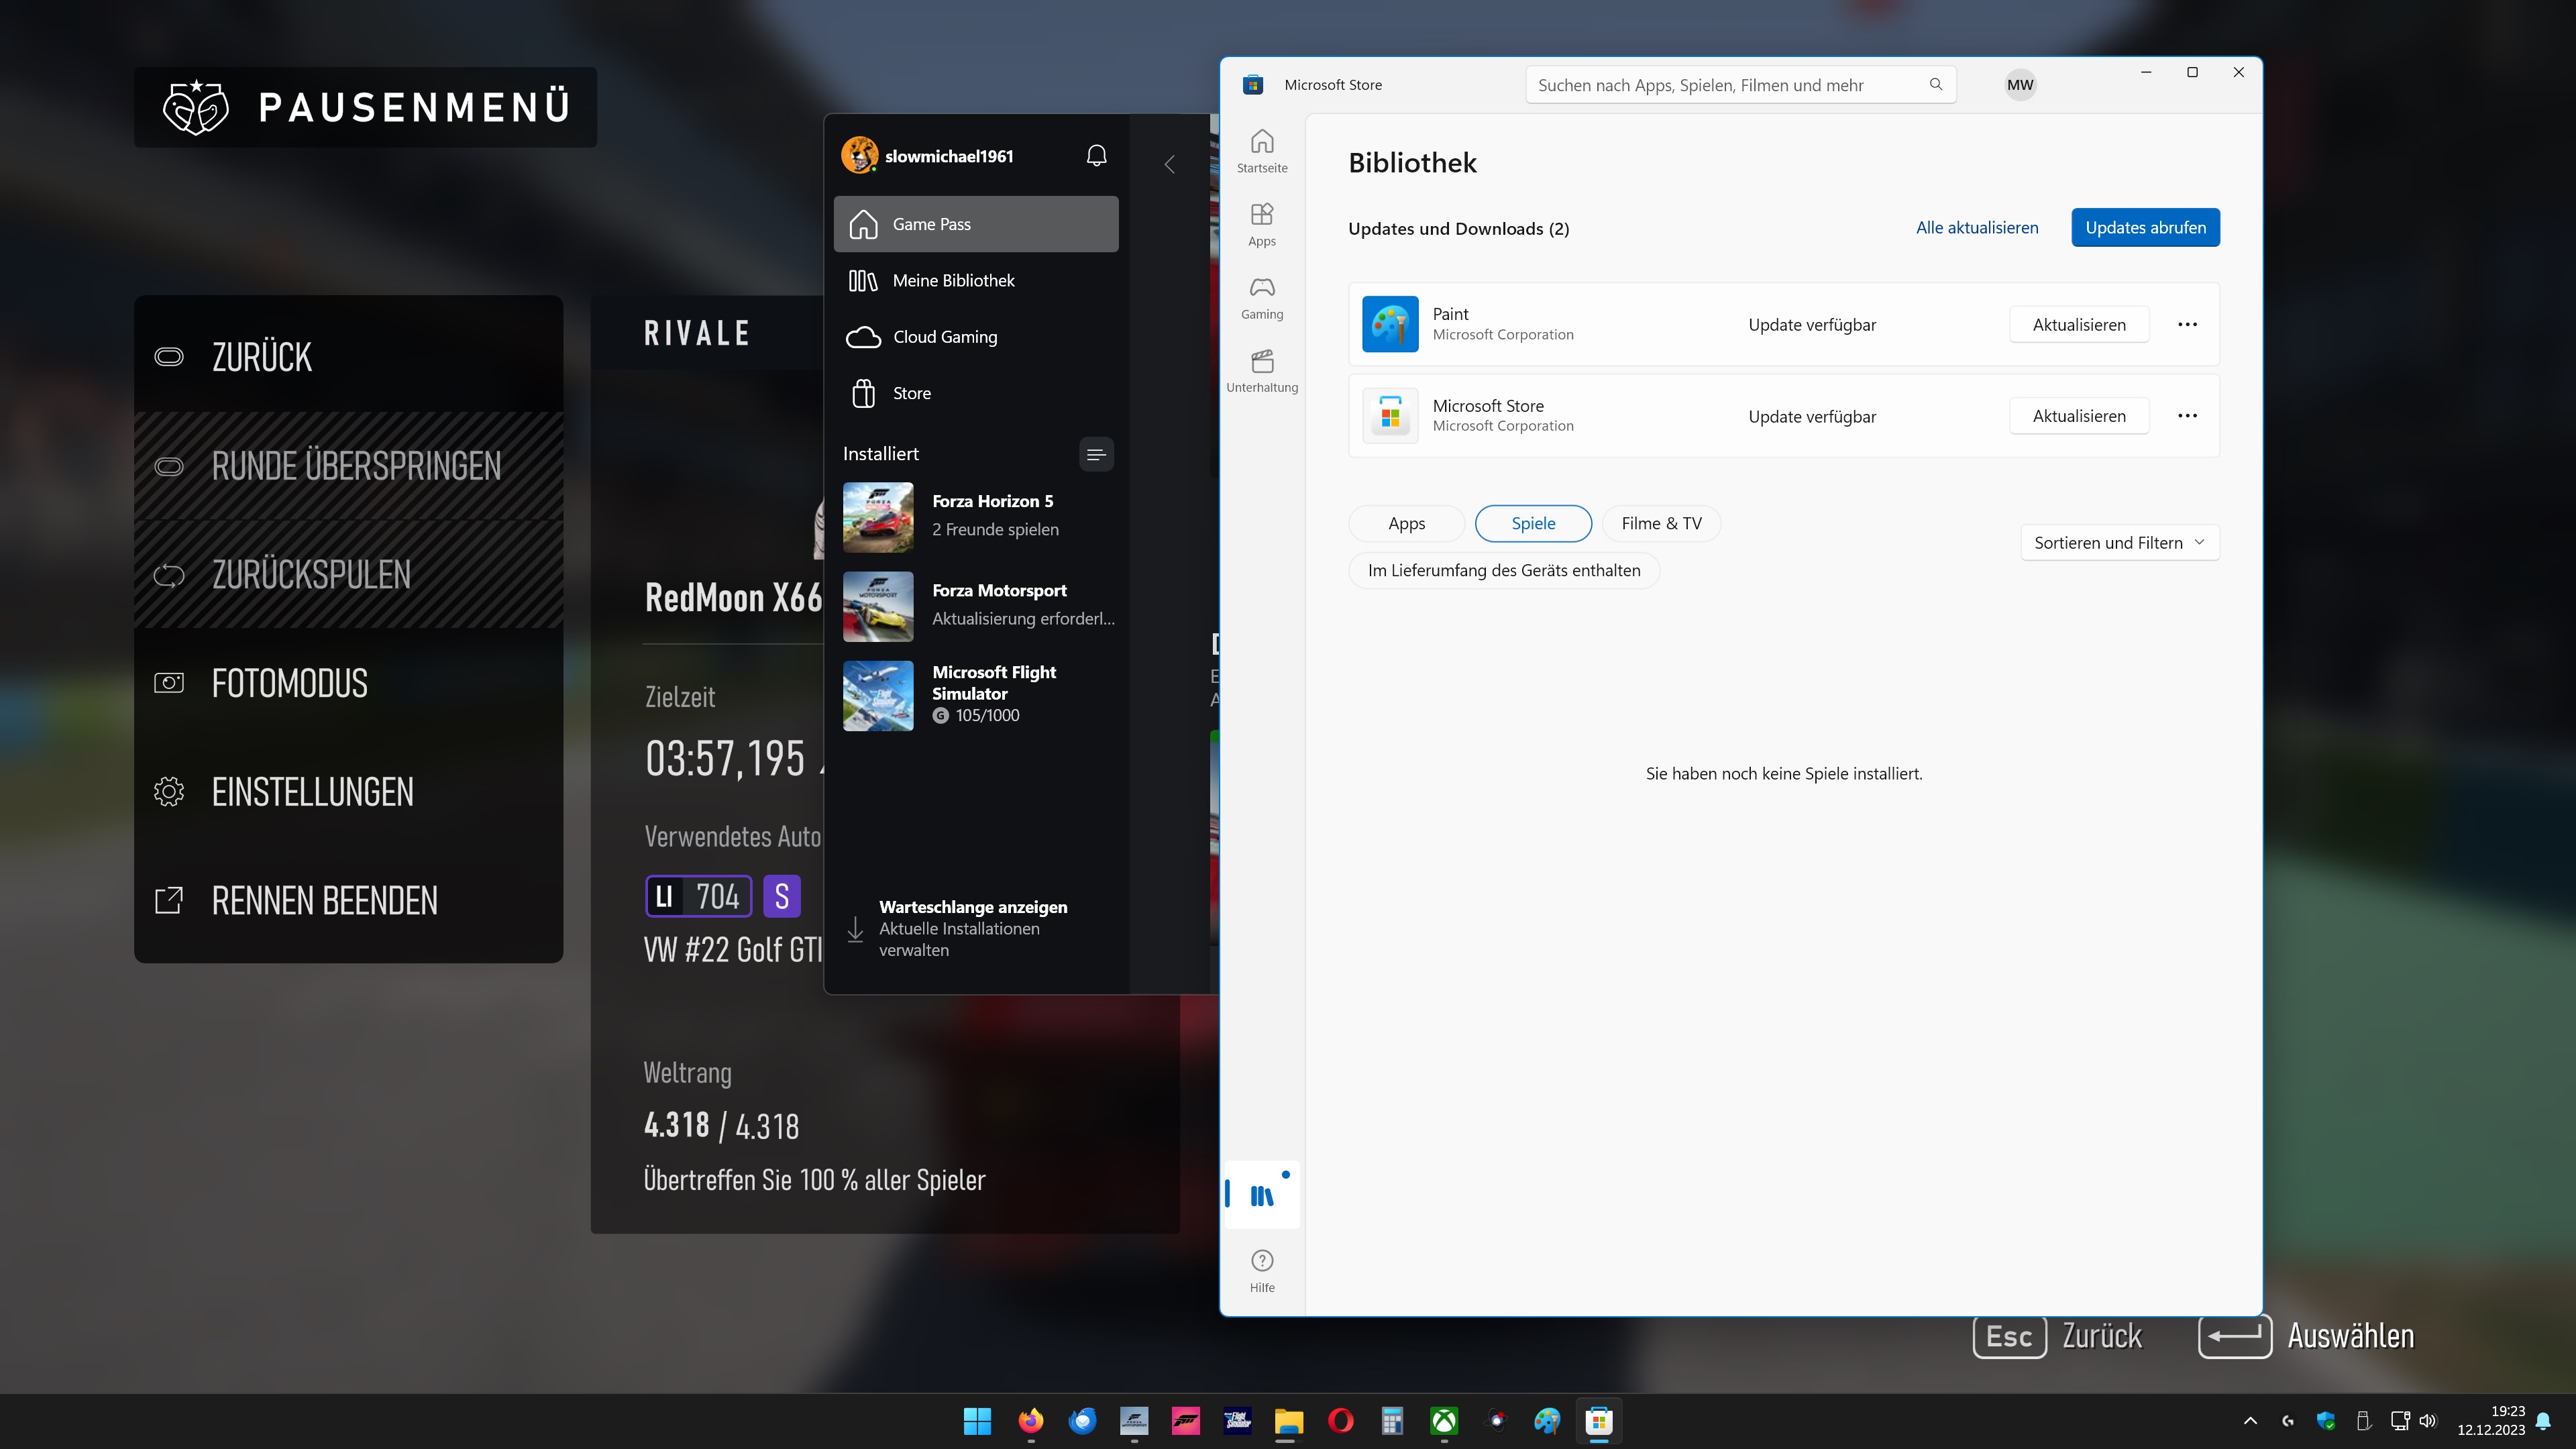Select the Apps filter tab
Viewport: 2576px width, 1449px height.
pyautogui.click(x=1406, y=524)
